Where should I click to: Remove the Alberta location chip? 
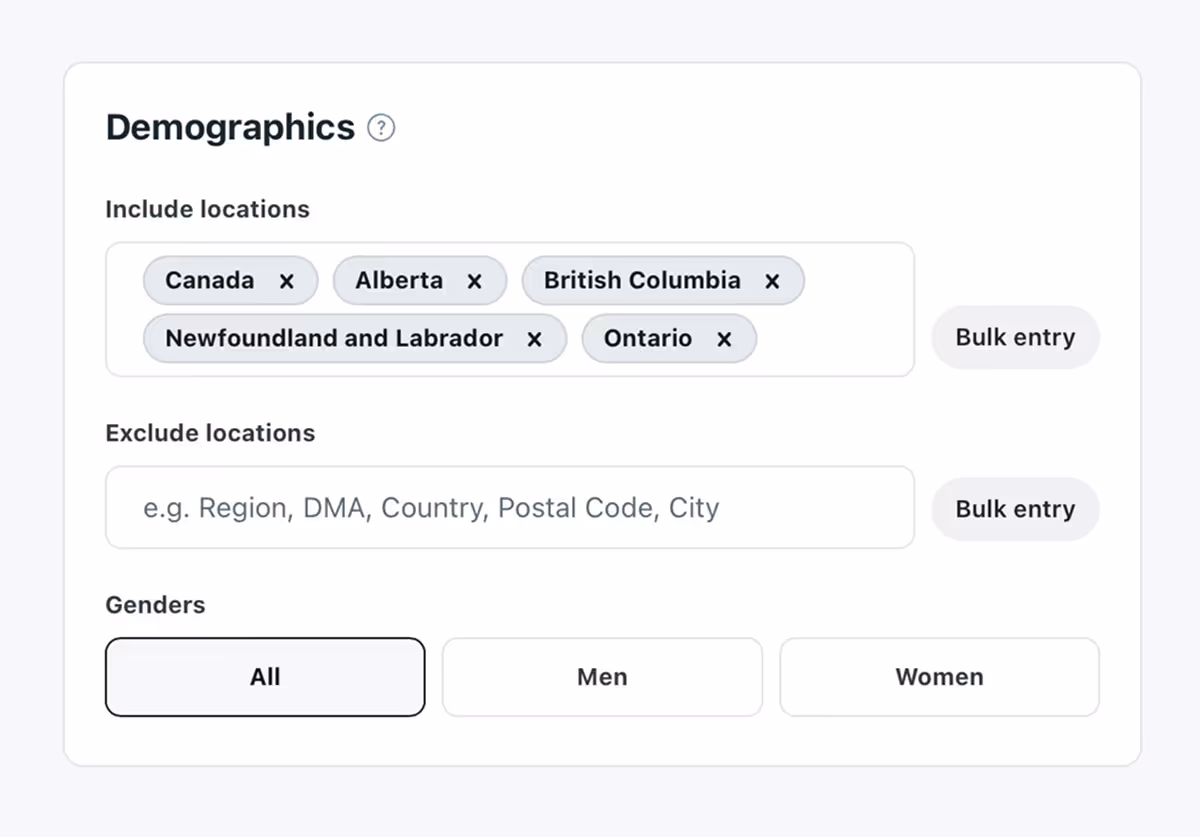click(474, 281)
